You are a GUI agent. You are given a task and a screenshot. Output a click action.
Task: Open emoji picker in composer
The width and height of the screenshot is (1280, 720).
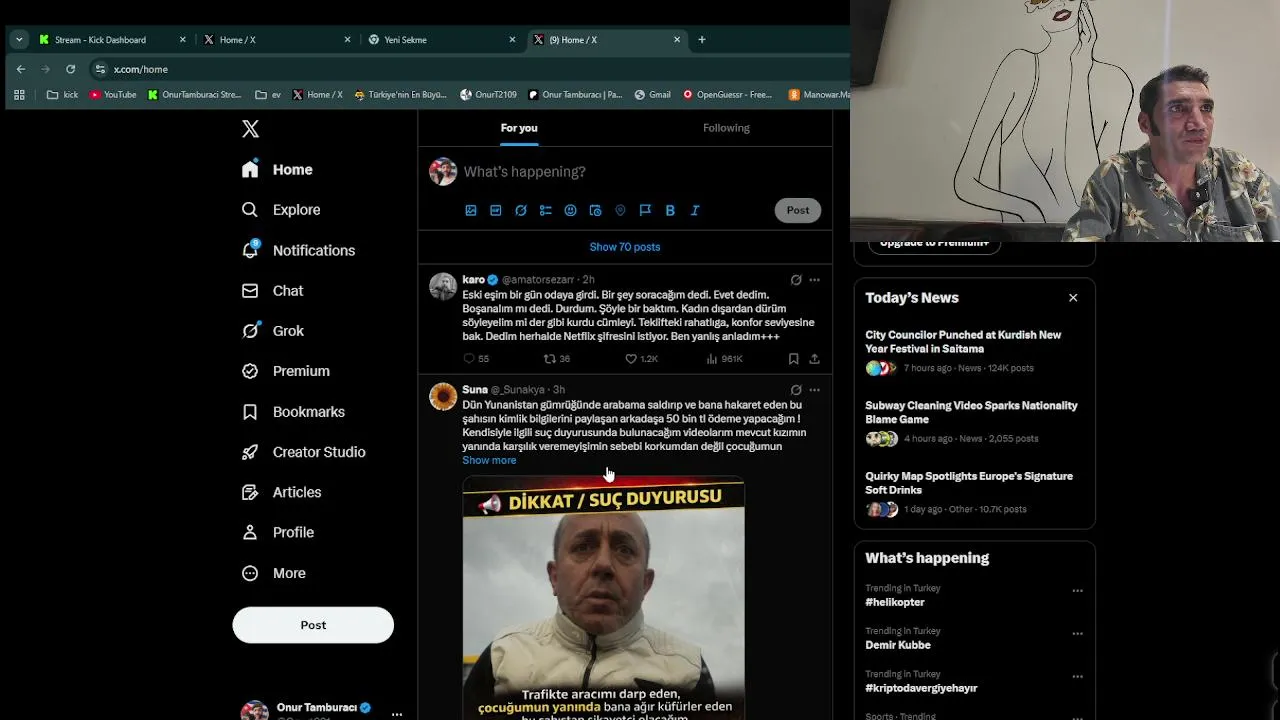tap(570, 210)
